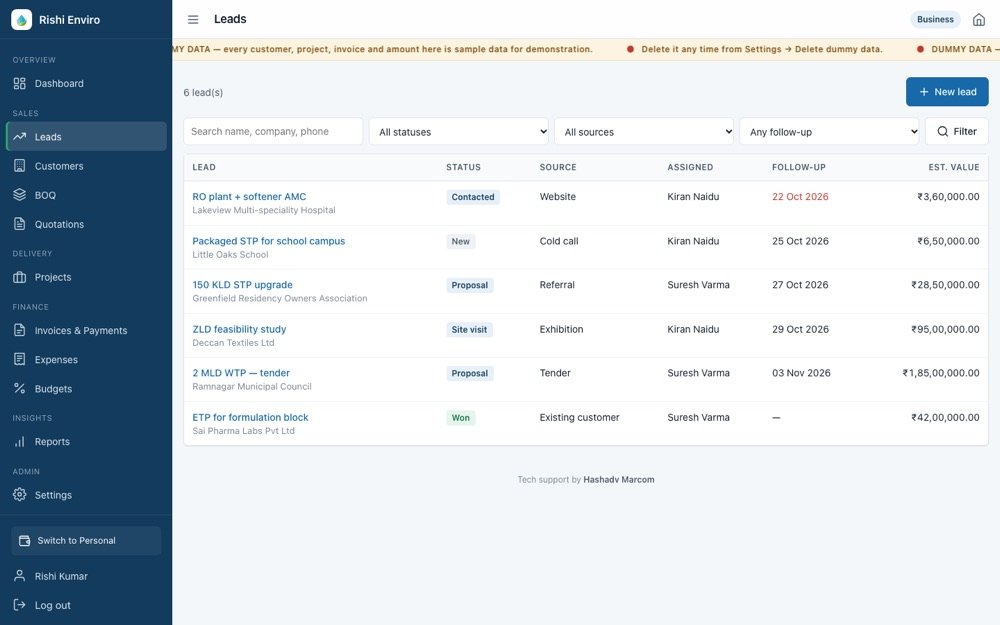
Task: Click the Rishi Kumar user icon
Action: click(20, 576)
